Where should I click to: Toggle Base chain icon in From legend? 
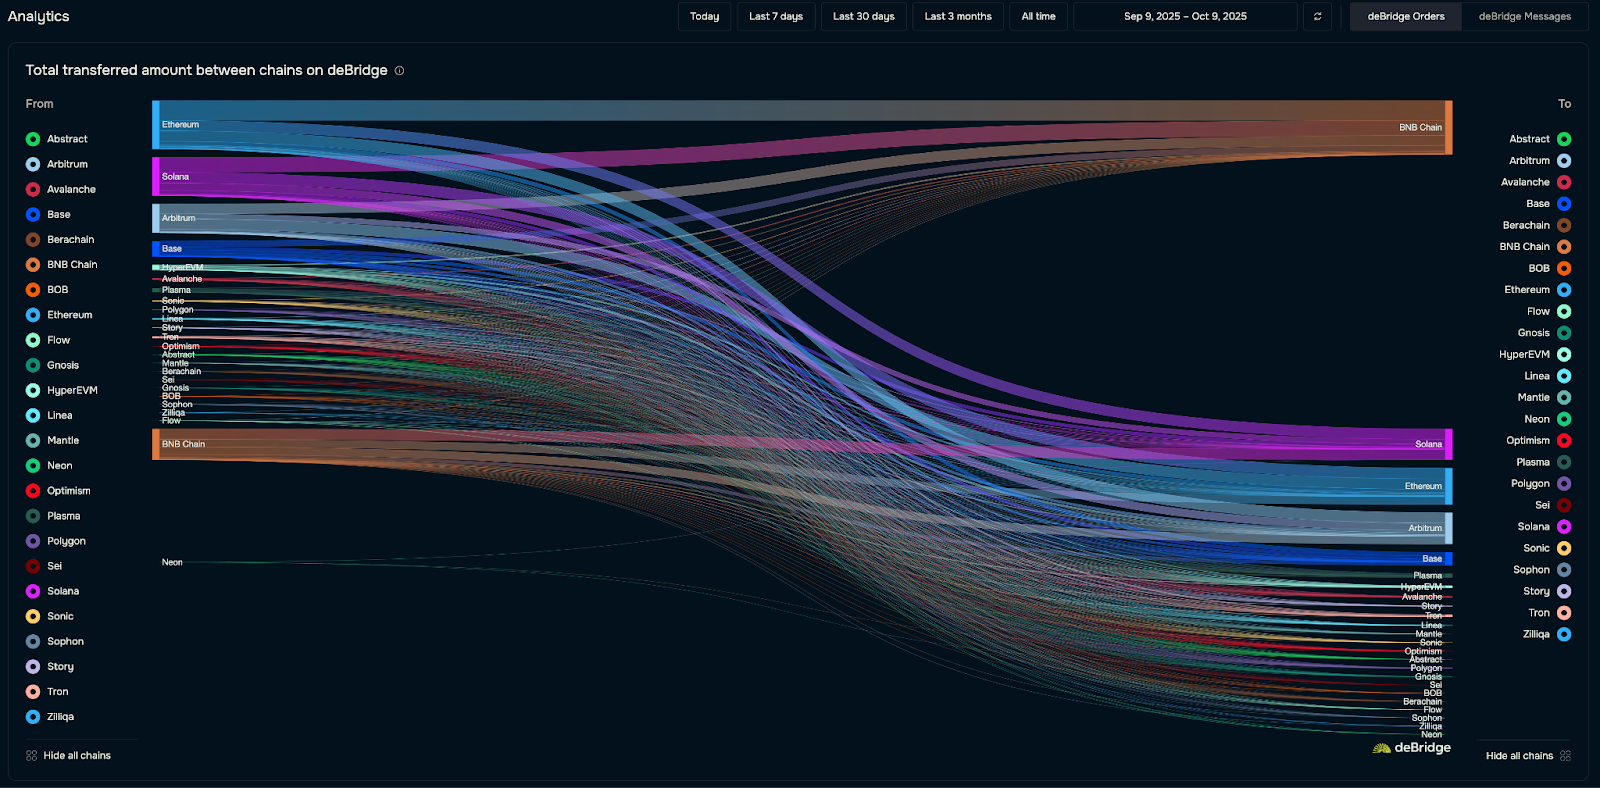pyautogui.click(x=33, y=215)
